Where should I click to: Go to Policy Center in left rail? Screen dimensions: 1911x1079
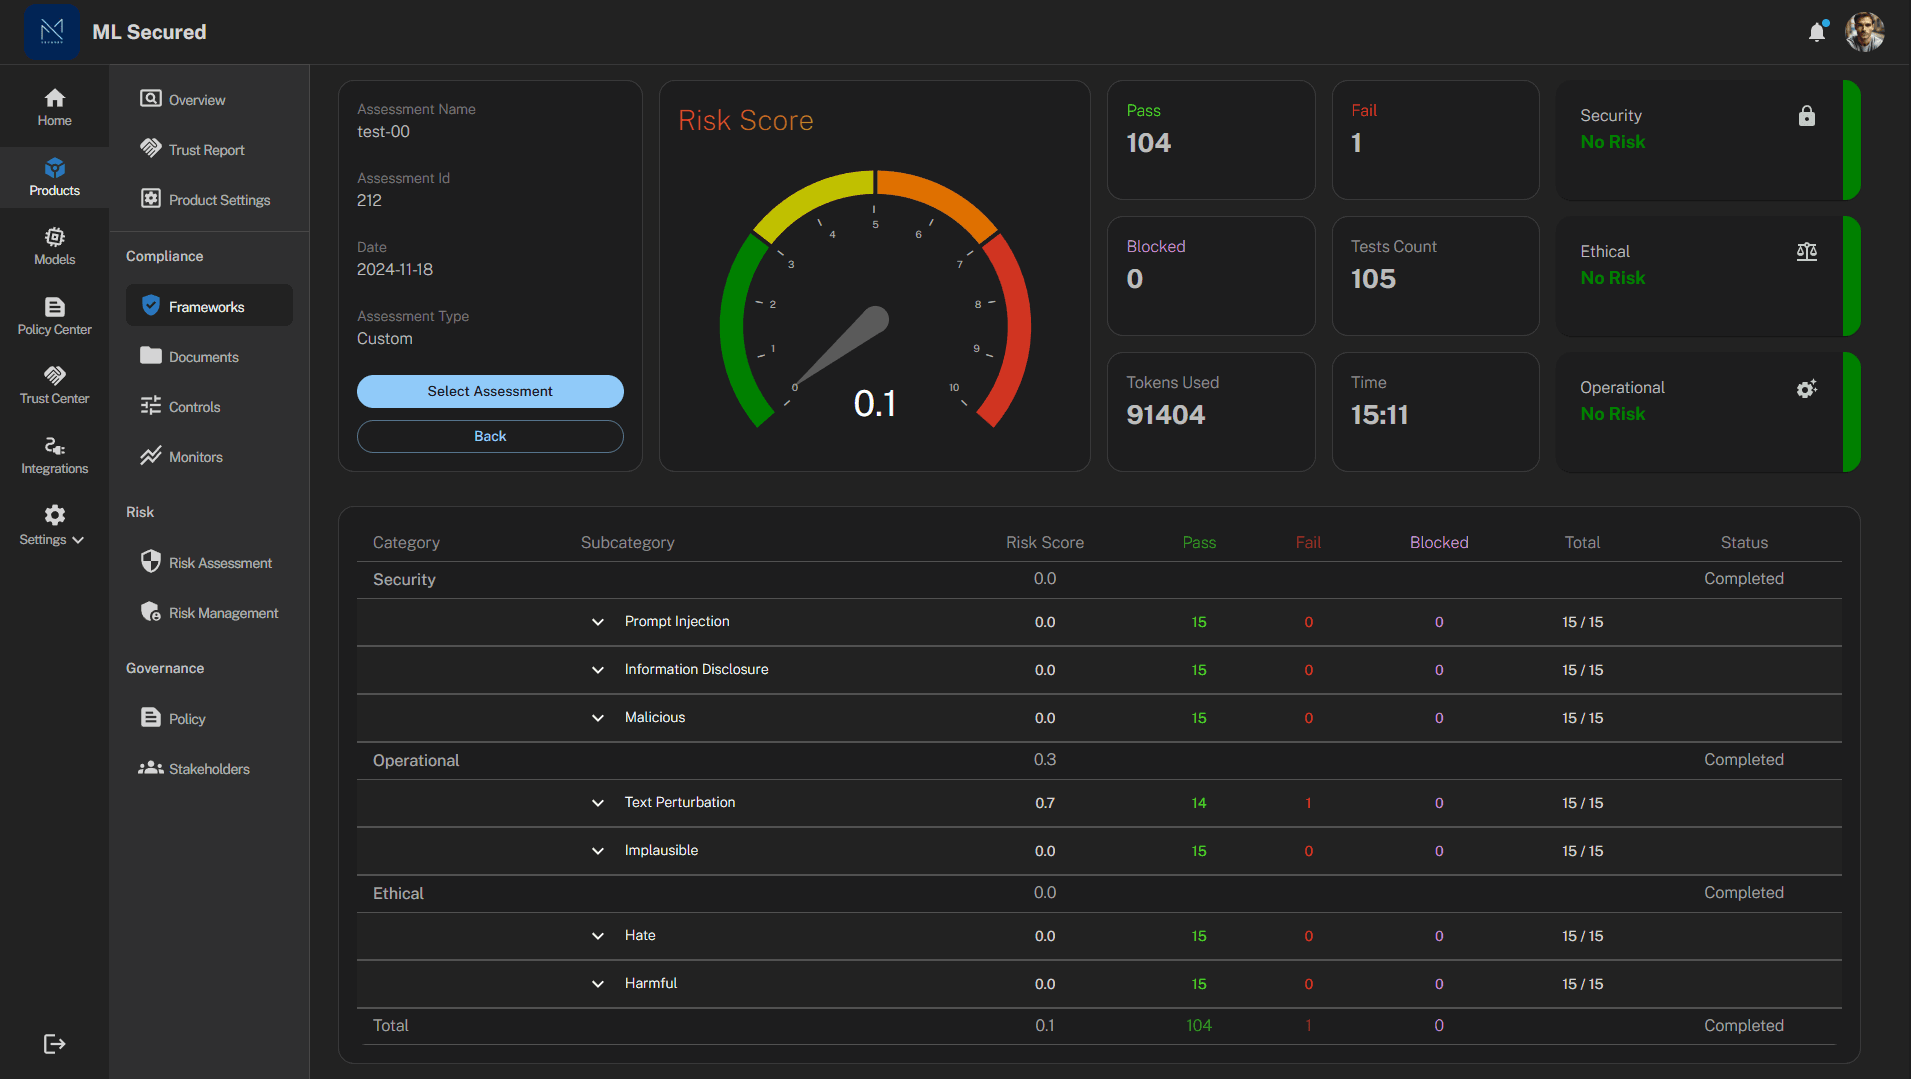(54, 316)
